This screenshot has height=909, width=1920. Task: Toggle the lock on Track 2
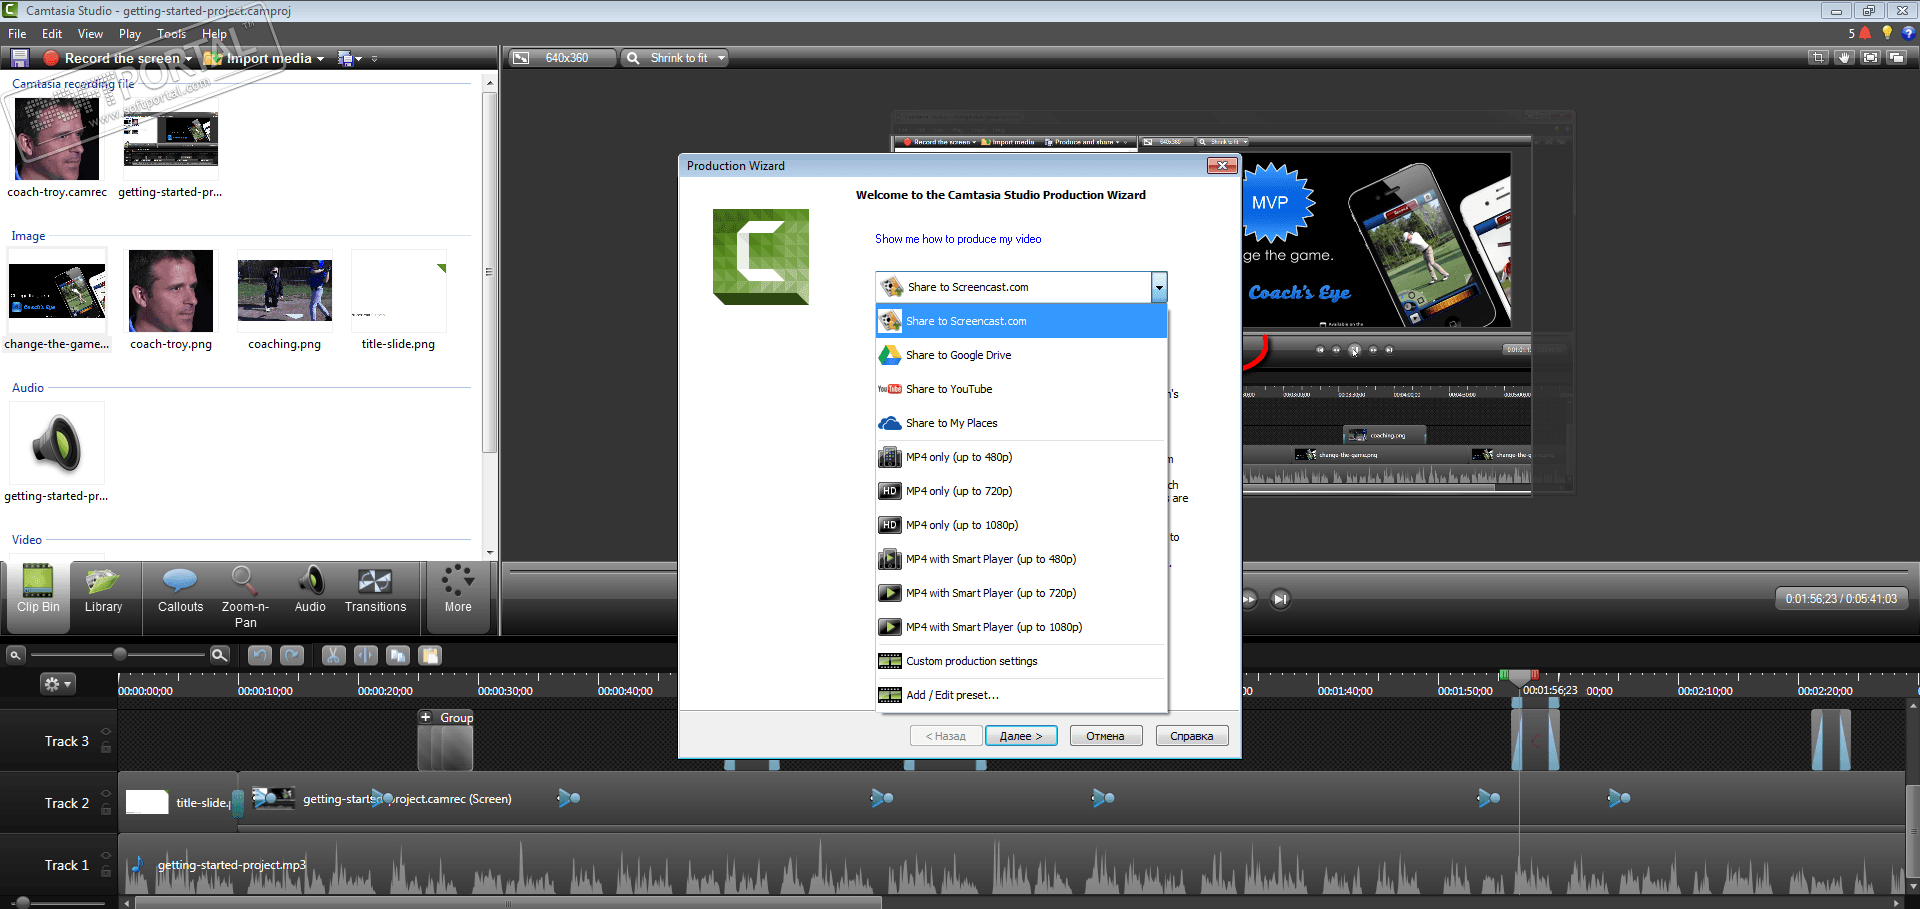point(106,809)
